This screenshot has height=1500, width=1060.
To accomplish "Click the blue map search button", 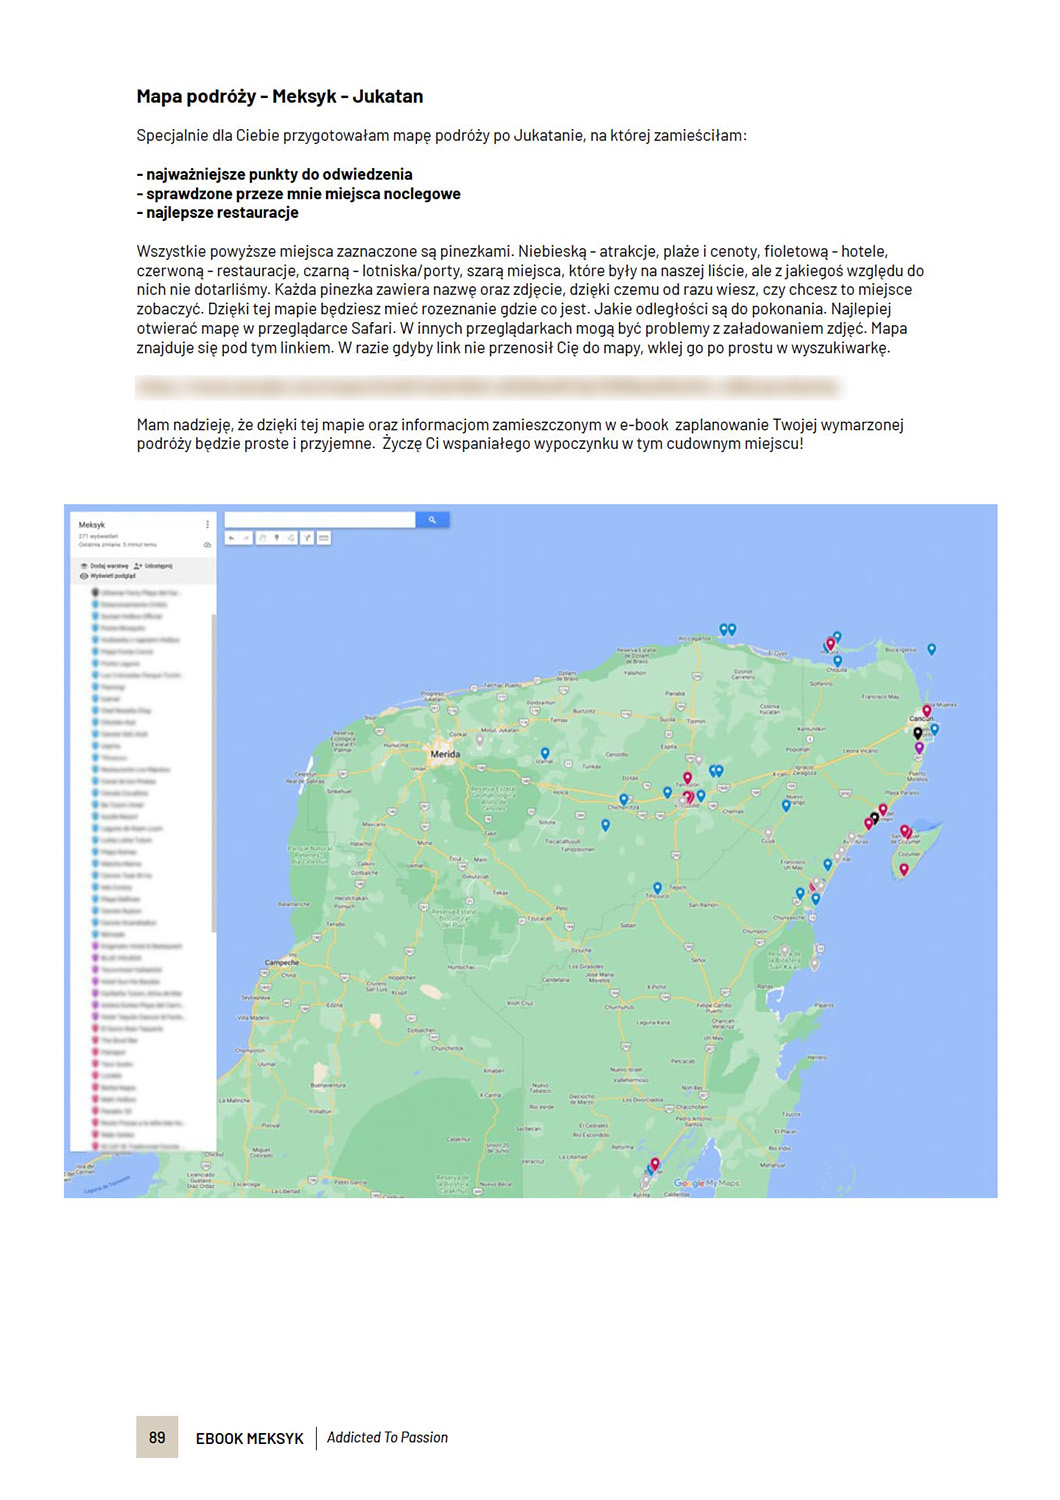I will [432, 520].
